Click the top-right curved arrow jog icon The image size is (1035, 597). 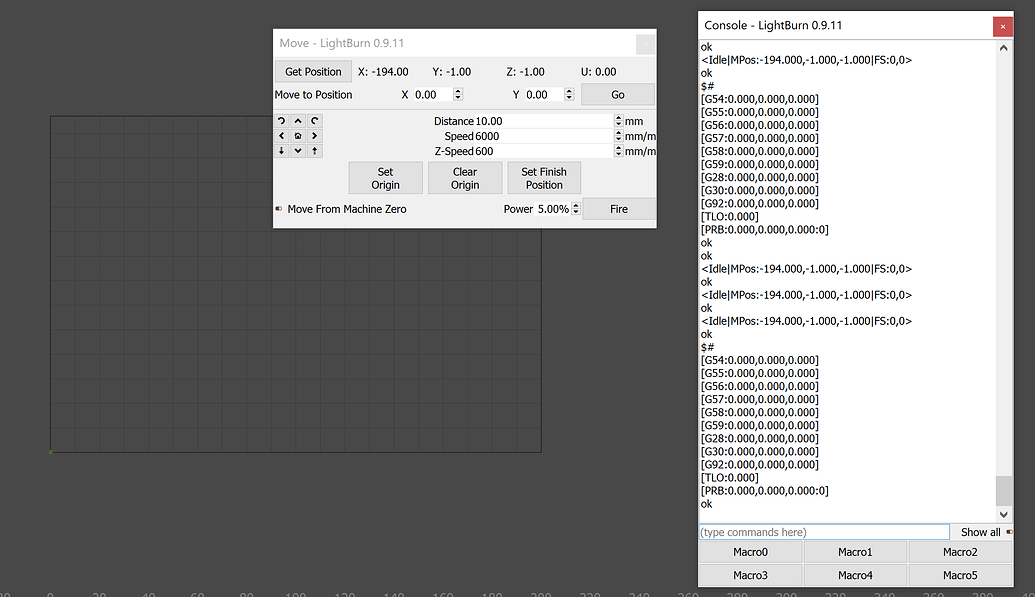(315, 120)
